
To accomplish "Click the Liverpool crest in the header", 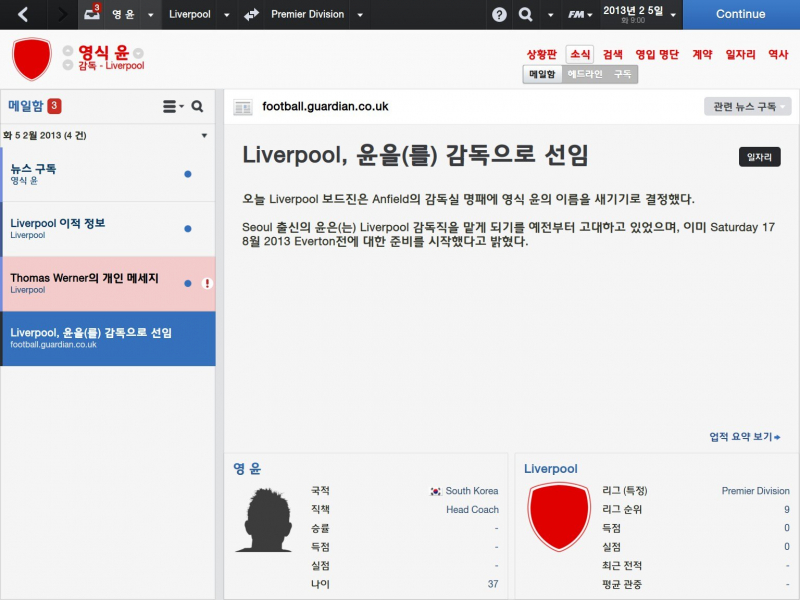I will (32, 58).
